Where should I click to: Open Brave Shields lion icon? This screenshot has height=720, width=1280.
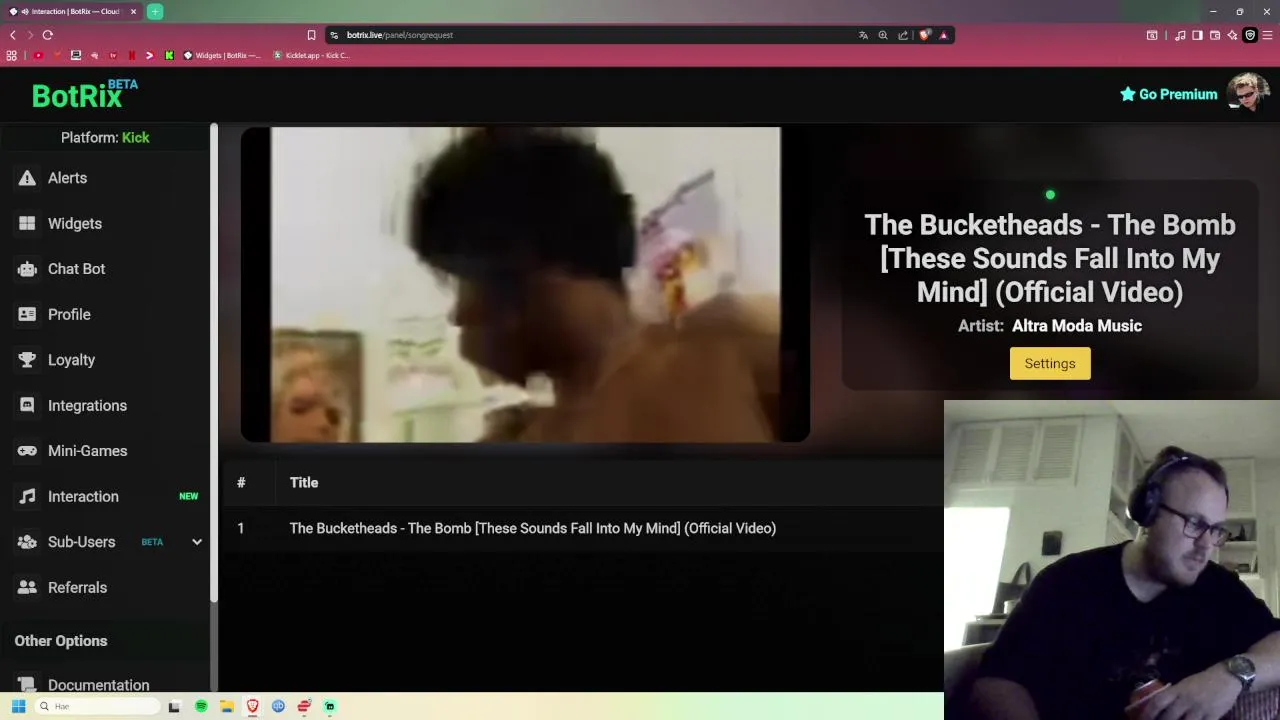(925, 35)
